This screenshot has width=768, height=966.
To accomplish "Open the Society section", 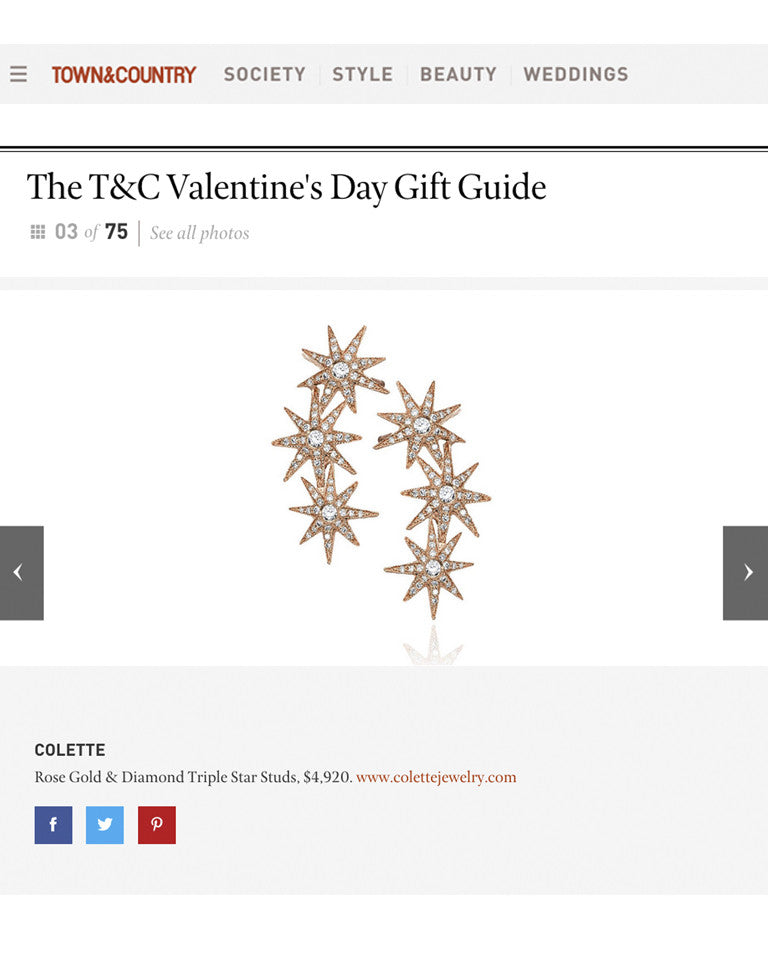I will coord(264,75).
